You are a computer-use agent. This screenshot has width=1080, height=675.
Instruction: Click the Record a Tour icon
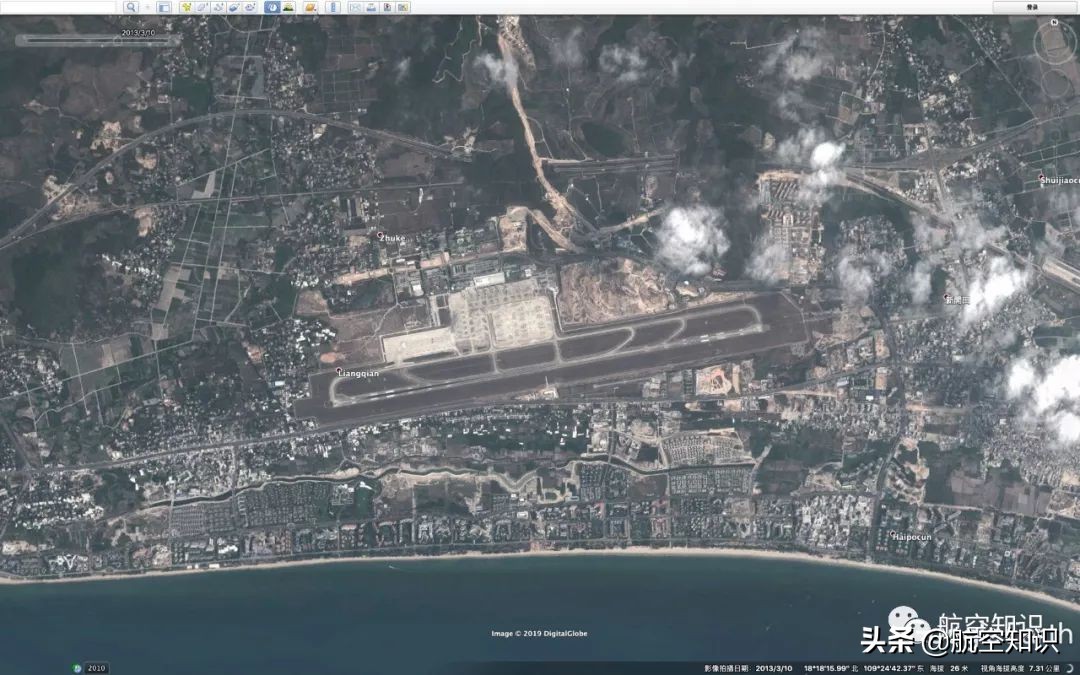tap(250, 7)
